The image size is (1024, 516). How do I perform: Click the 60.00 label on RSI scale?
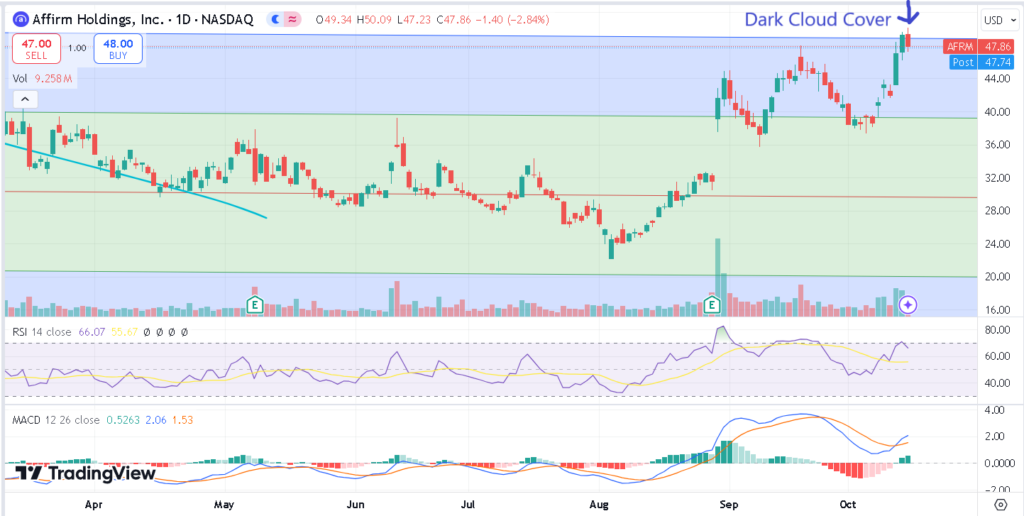coord(997,357)
